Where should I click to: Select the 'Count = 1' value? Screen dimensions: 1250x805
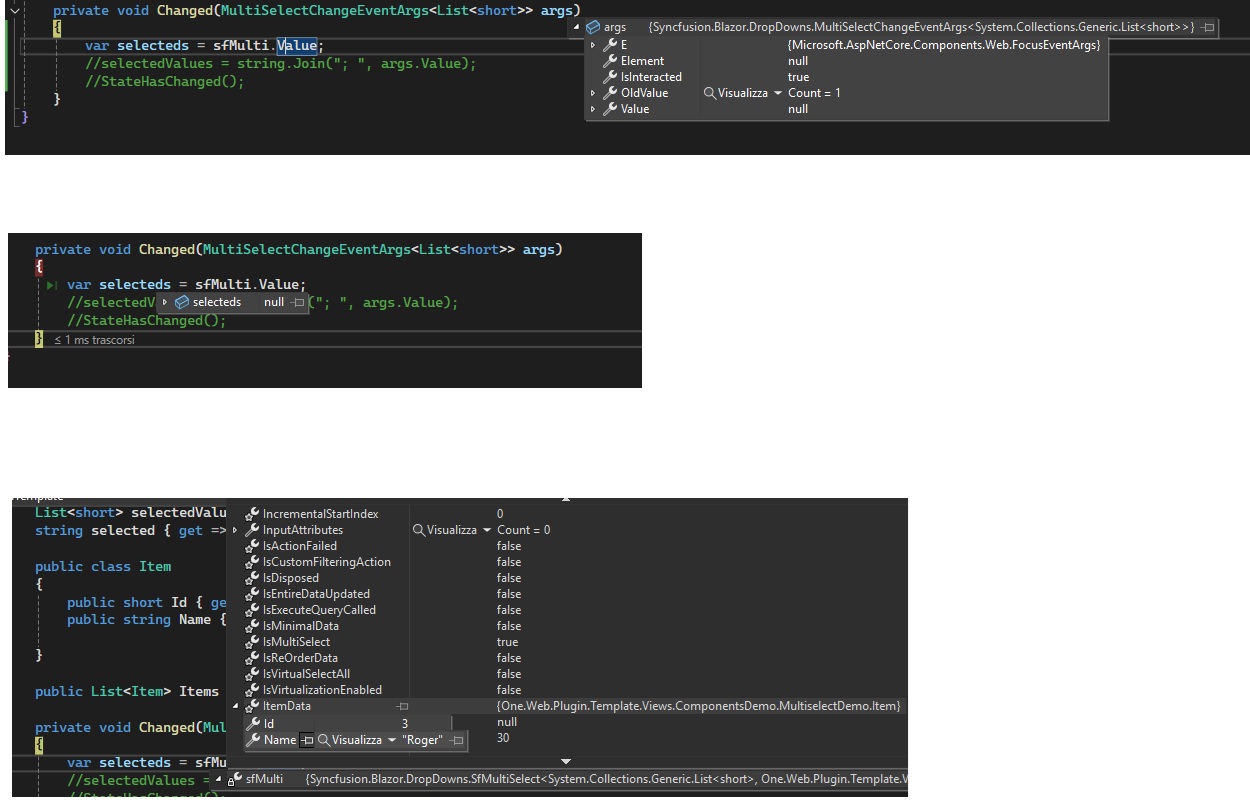814,93
